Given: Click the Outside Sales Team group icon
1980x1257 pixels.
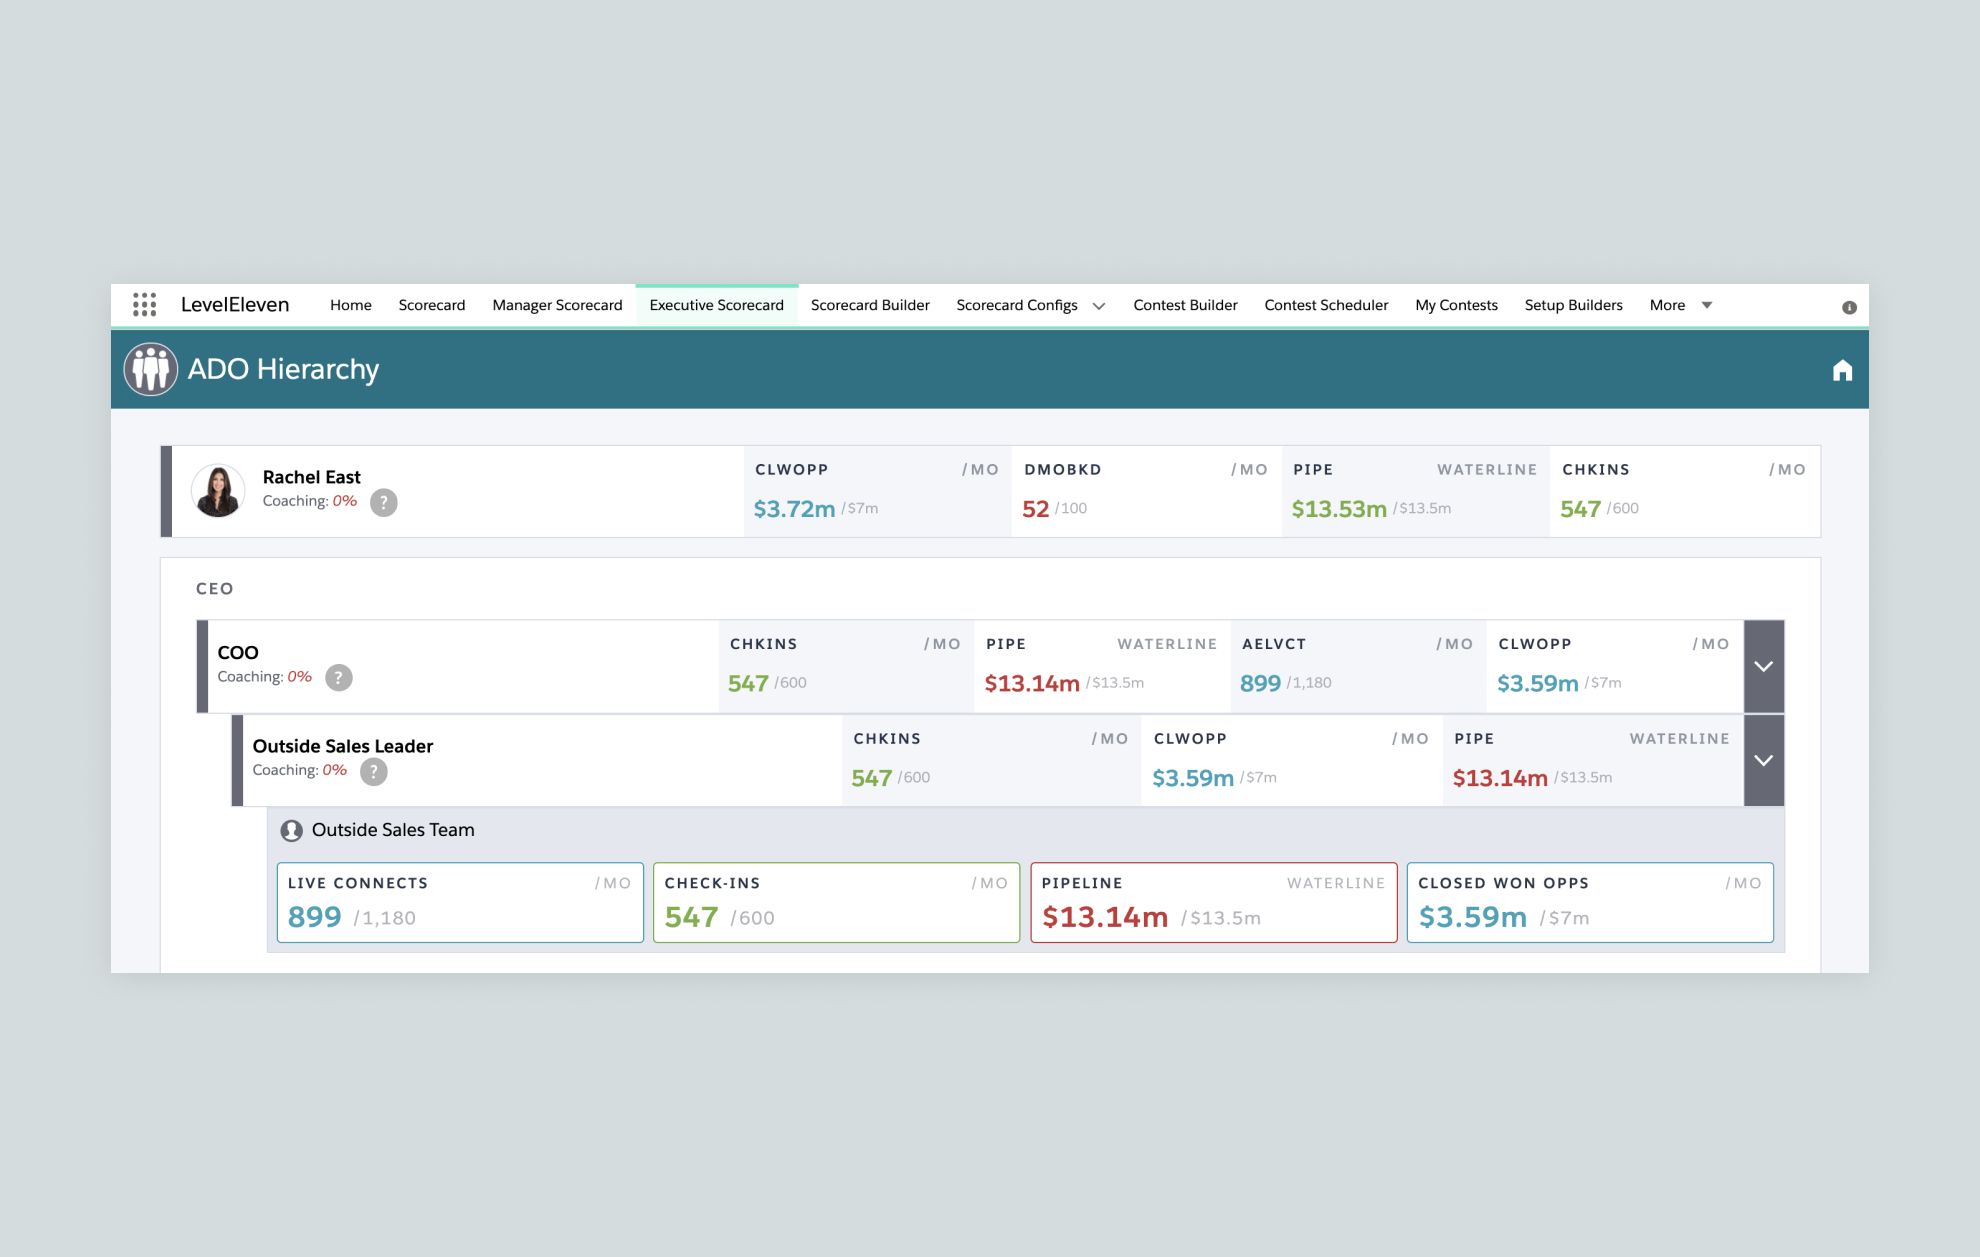Looking at the screenshot, I should 292,828.
